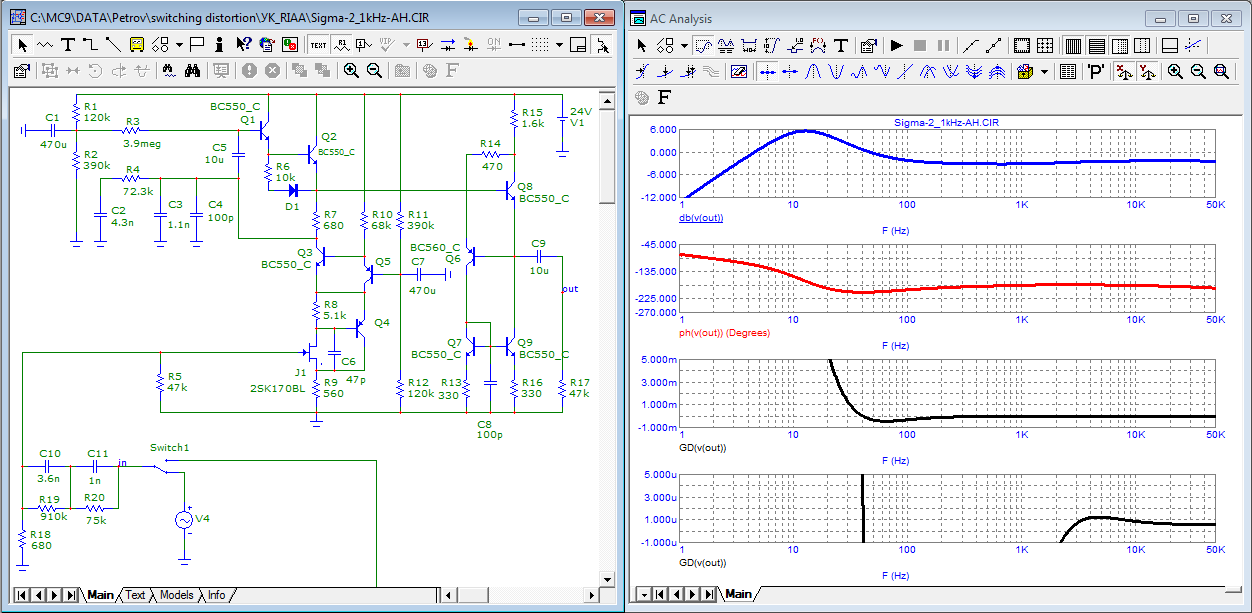Zoom in on the schematic window
Image resolution: width=1252 pixels, height=613 pixels.
point(351,70)
